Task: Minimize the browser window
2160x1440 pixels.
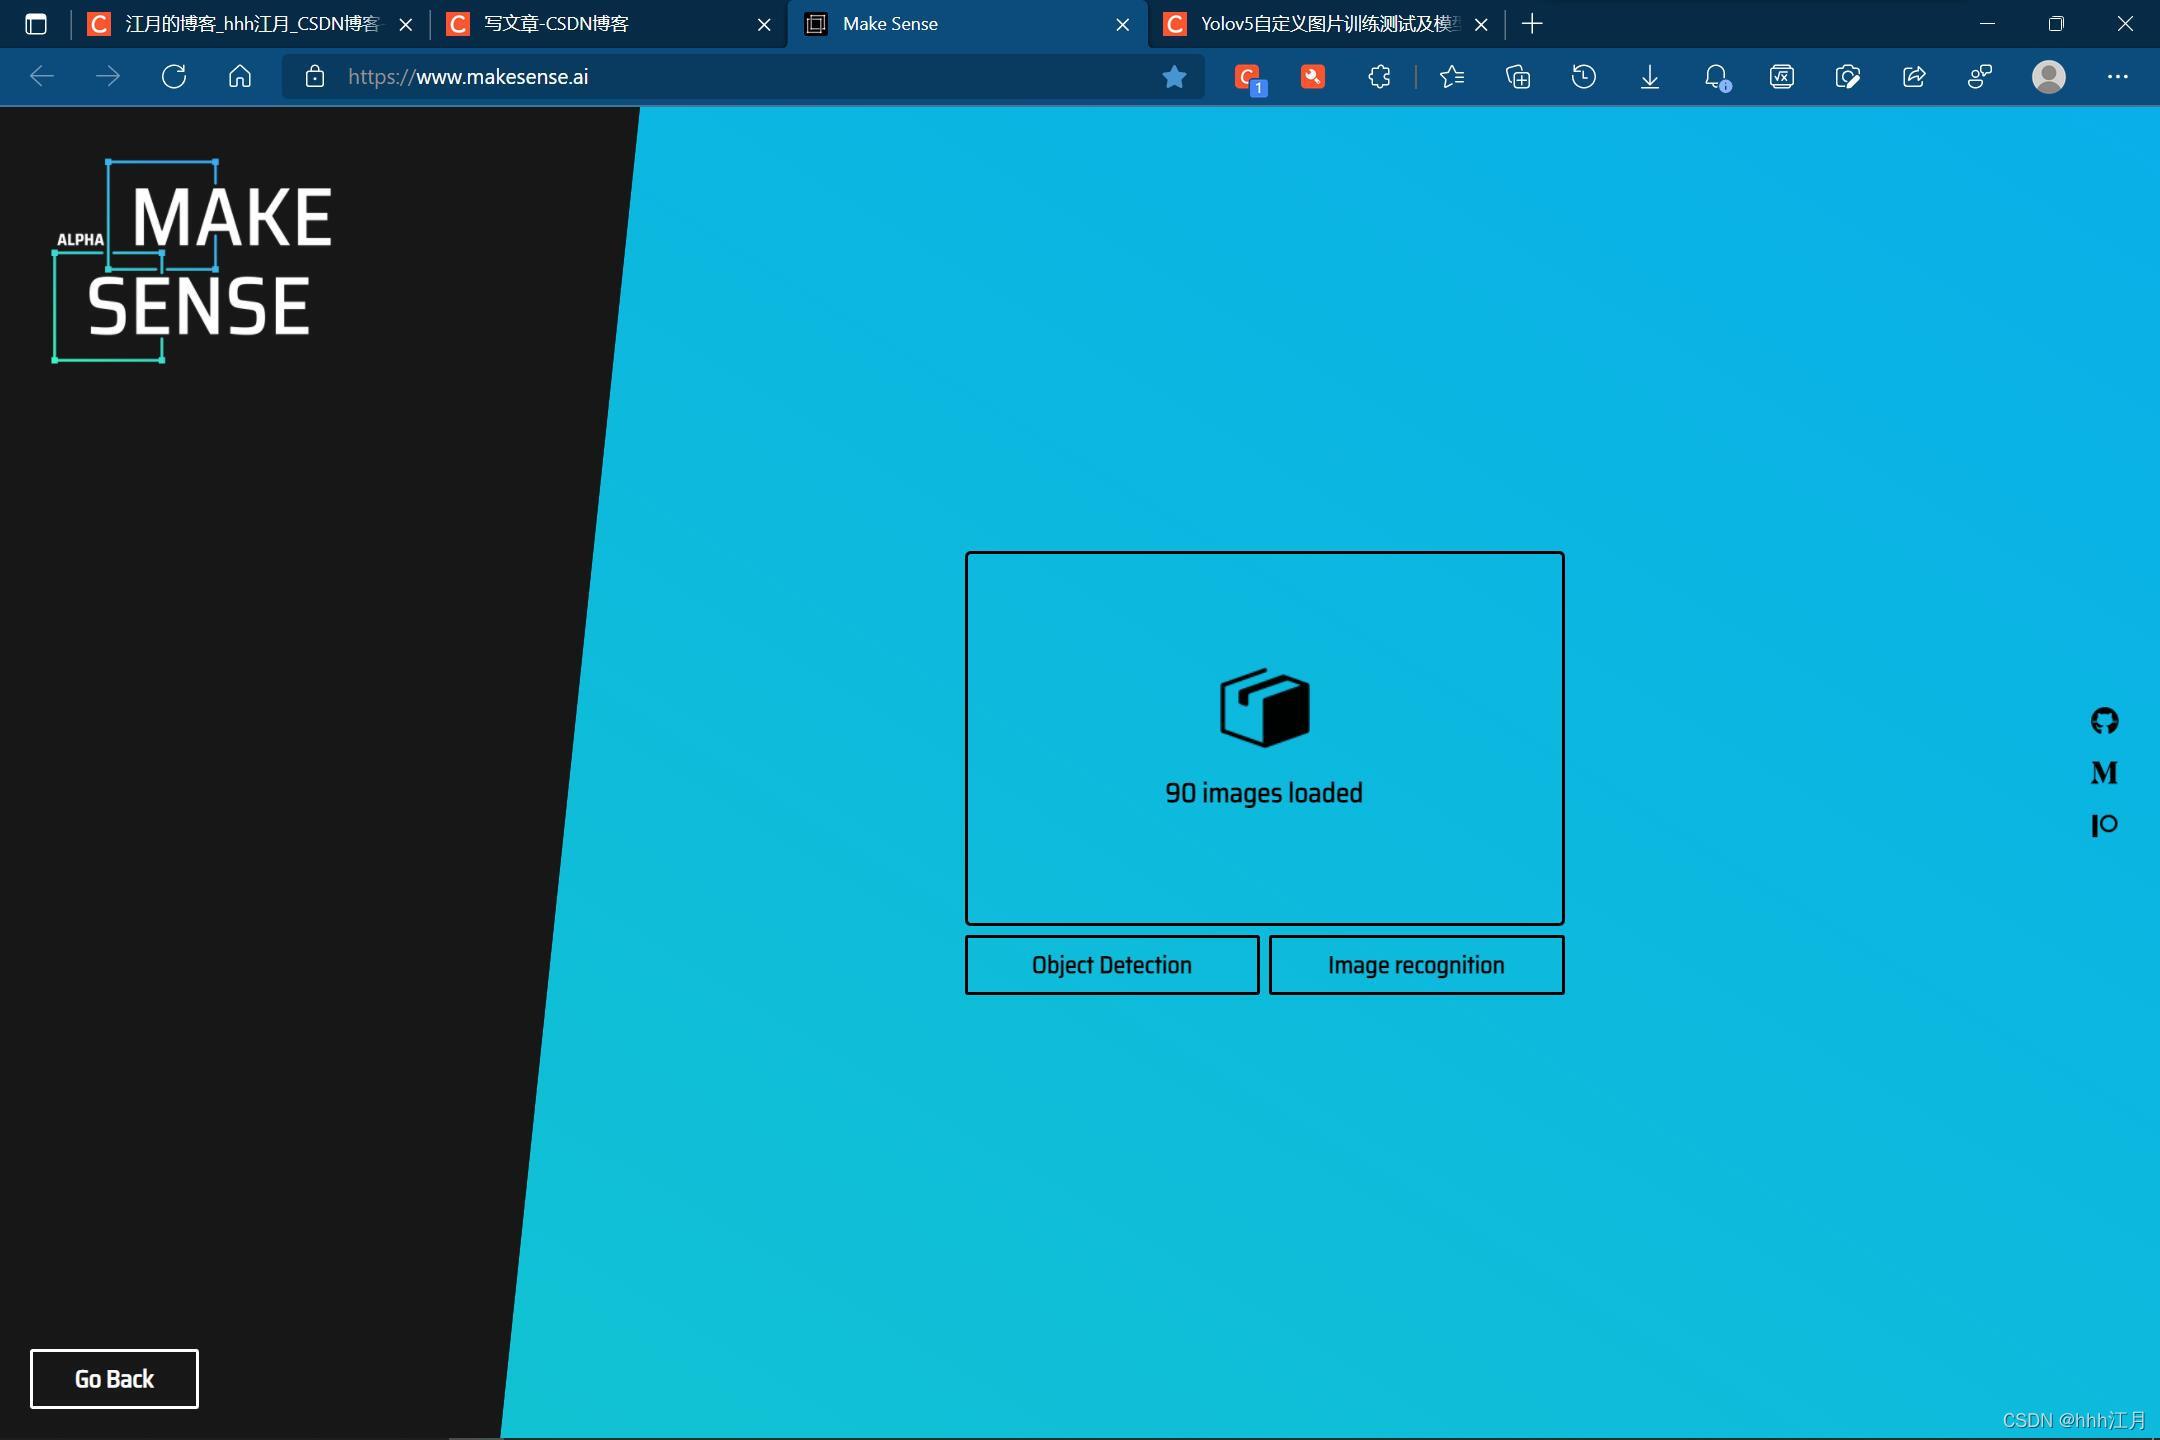Action: tap(1987, 24)
